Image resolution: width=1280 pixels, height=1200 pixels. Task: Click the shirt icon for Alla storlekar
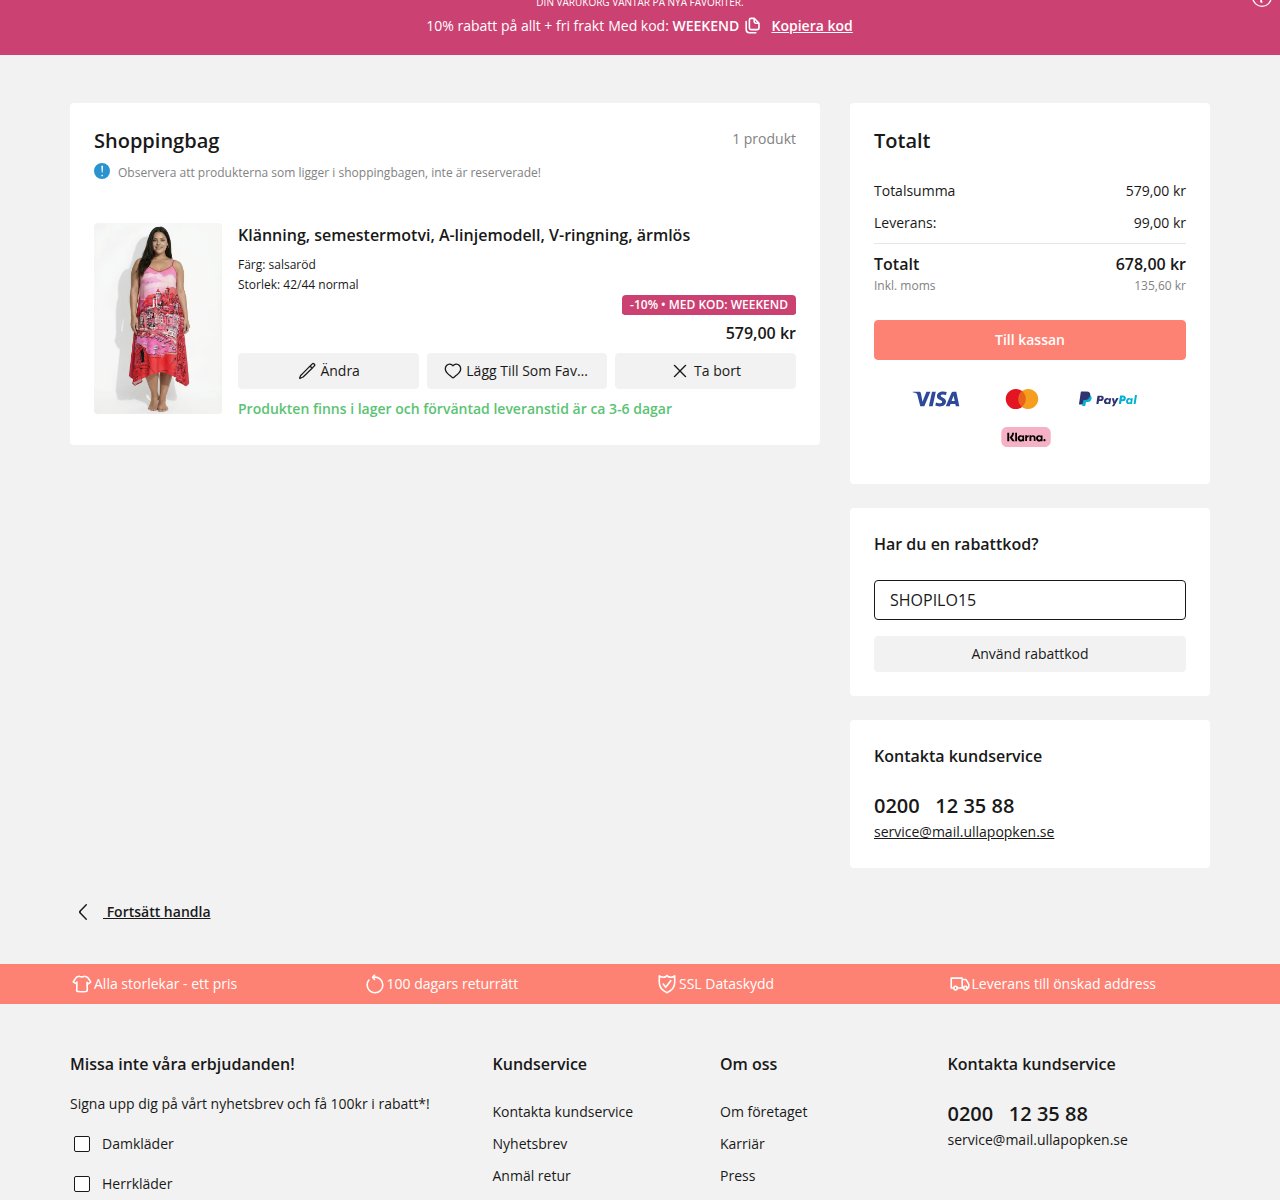(x=81, y=984)
